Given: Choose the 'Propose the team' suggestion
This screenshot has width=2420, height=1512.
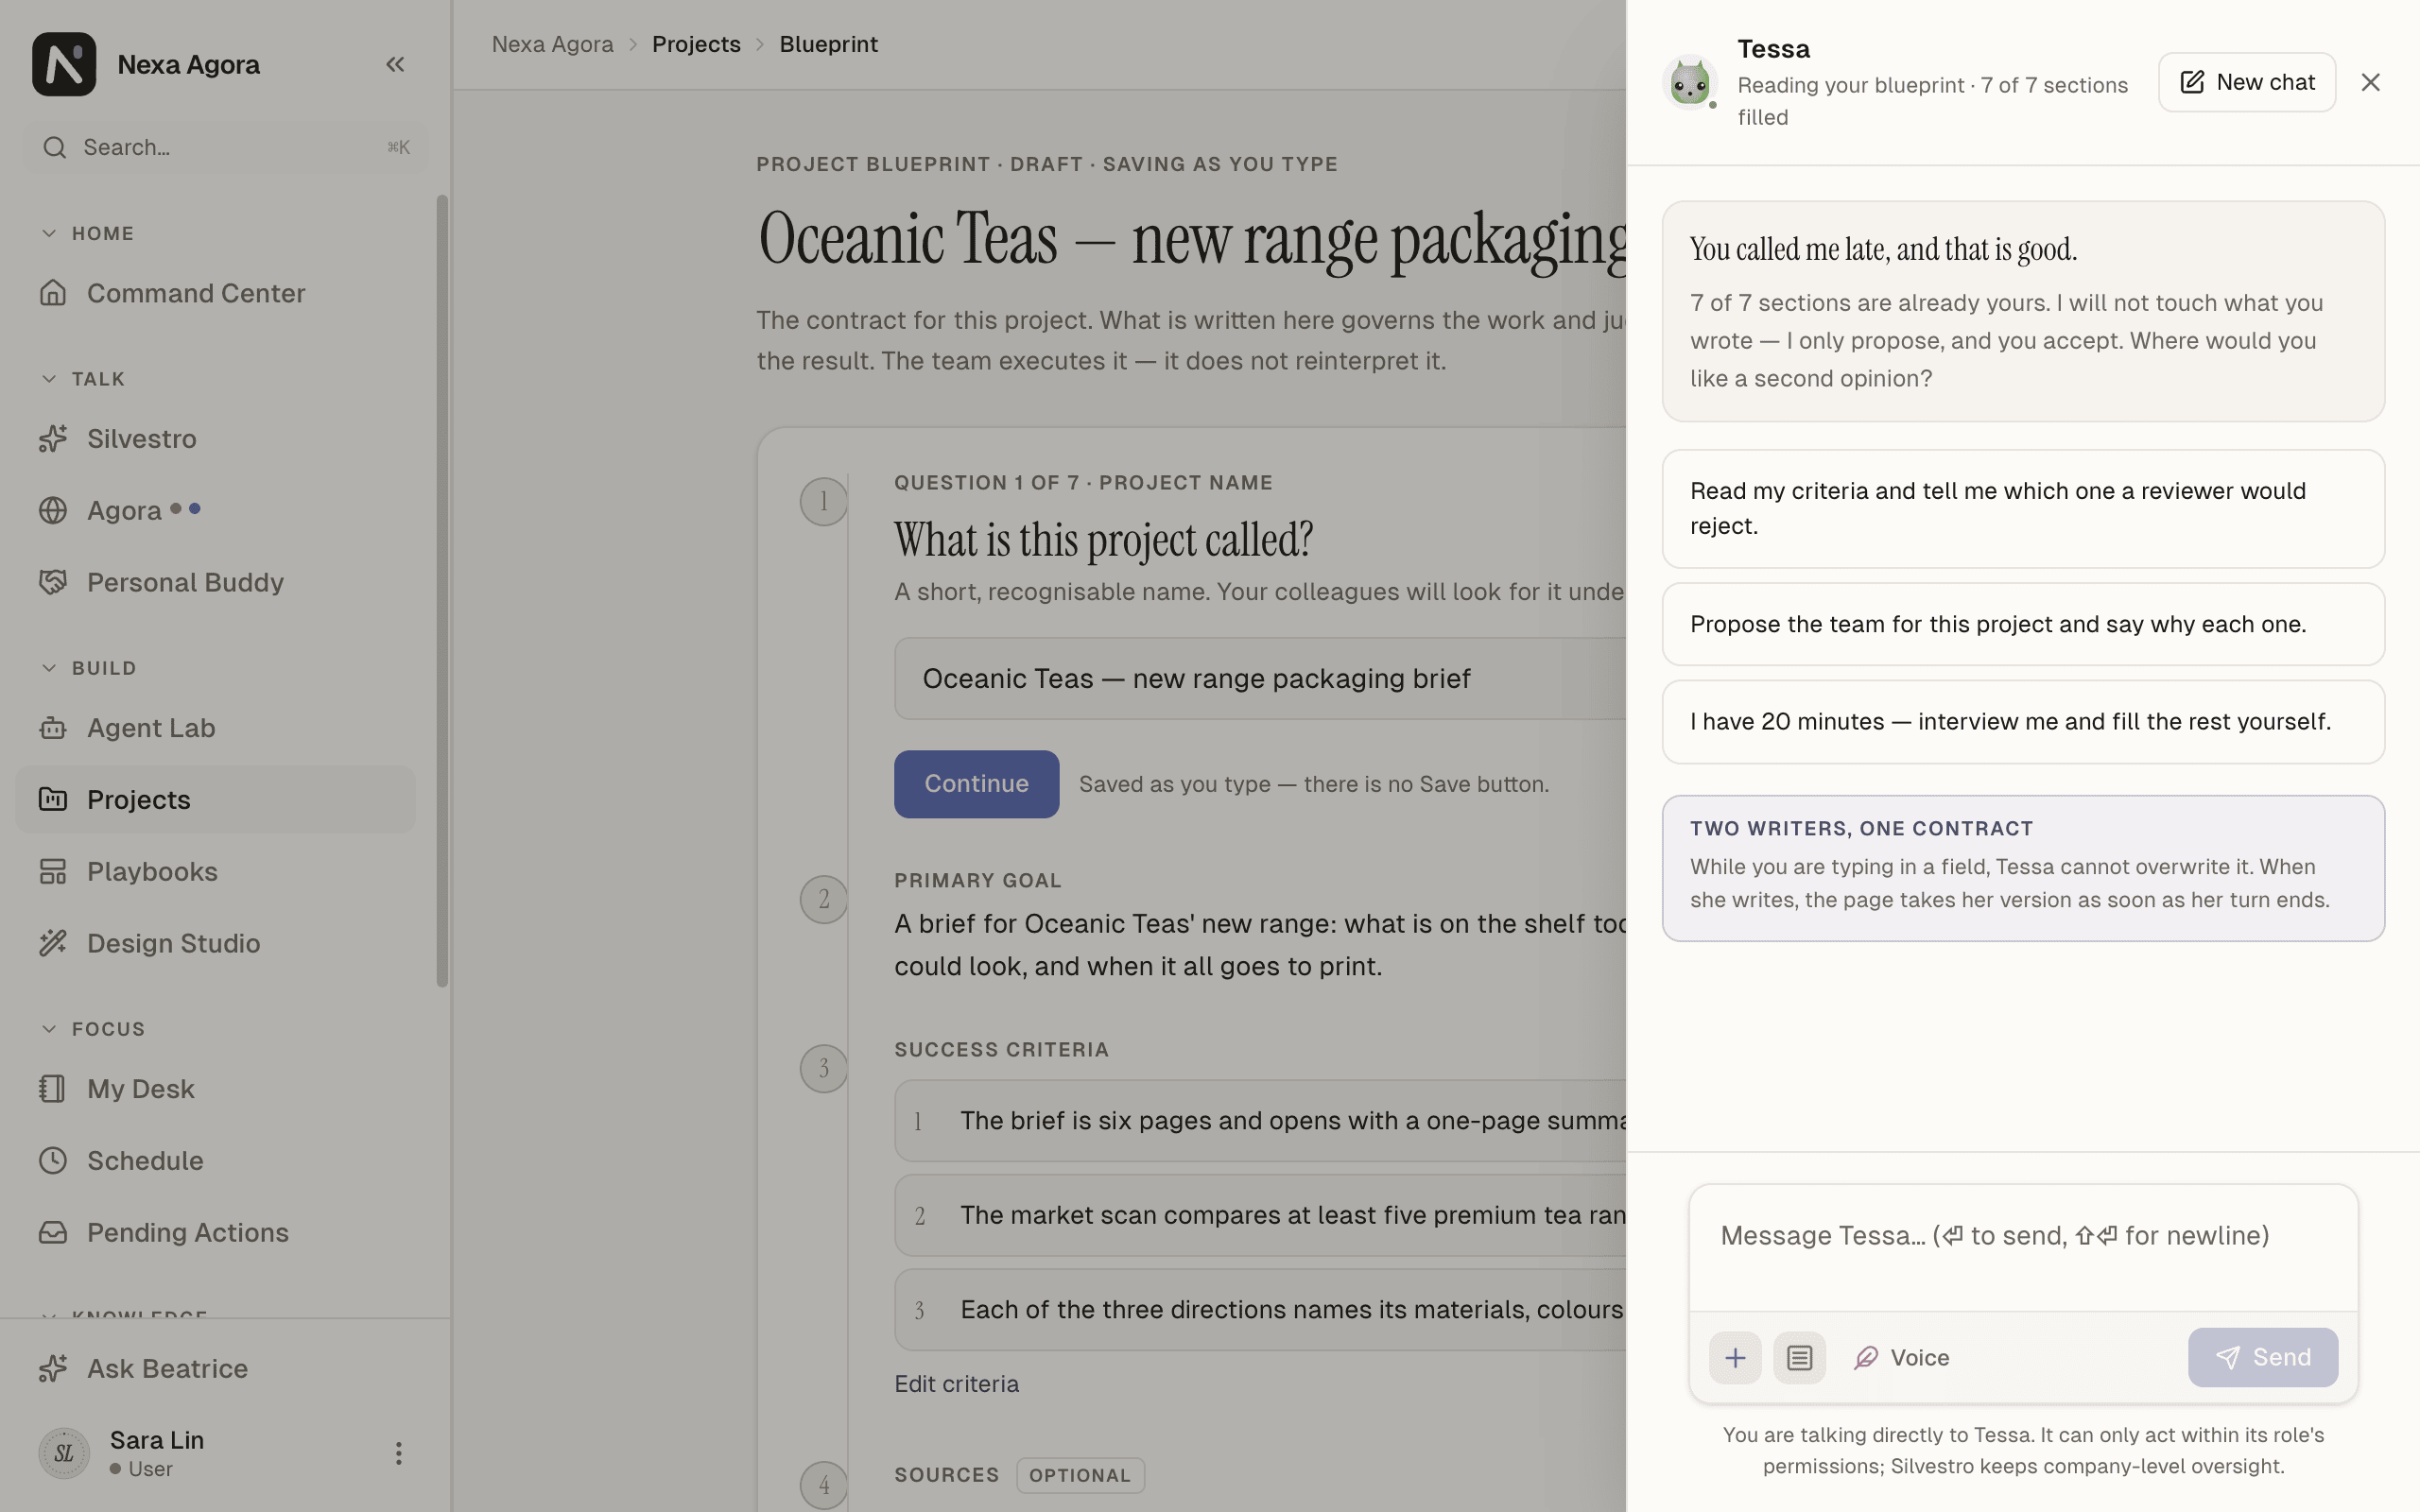Looking at the screenshot, I should click(x=2023, y=625).
